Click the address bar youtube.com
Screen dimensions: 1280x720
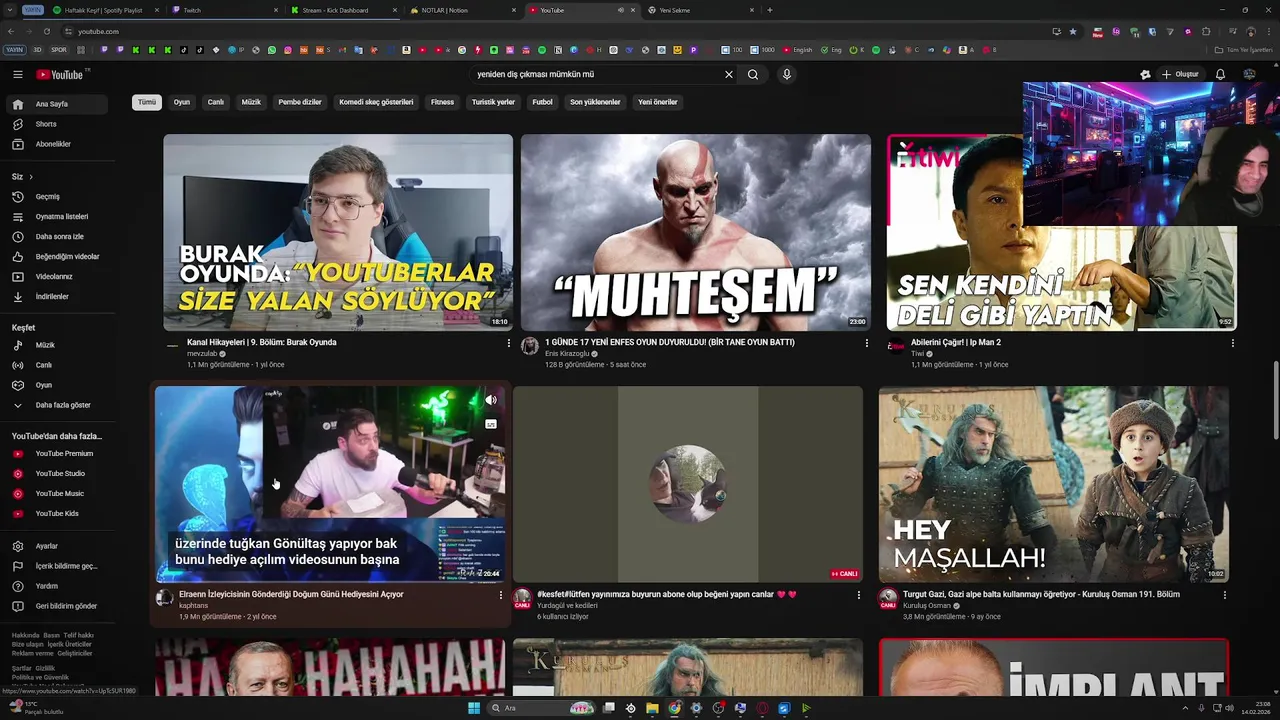[98, 31]
